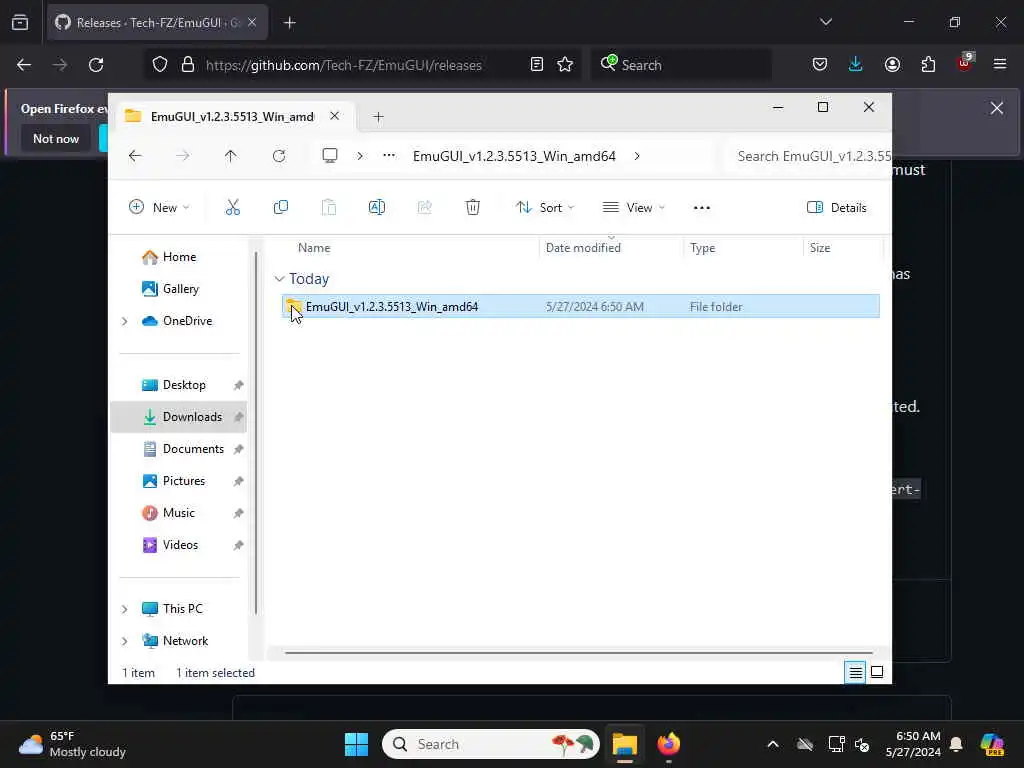Click the horizontal scrollbar in file list
The image size is (1024, 768).
pos(579,652)
